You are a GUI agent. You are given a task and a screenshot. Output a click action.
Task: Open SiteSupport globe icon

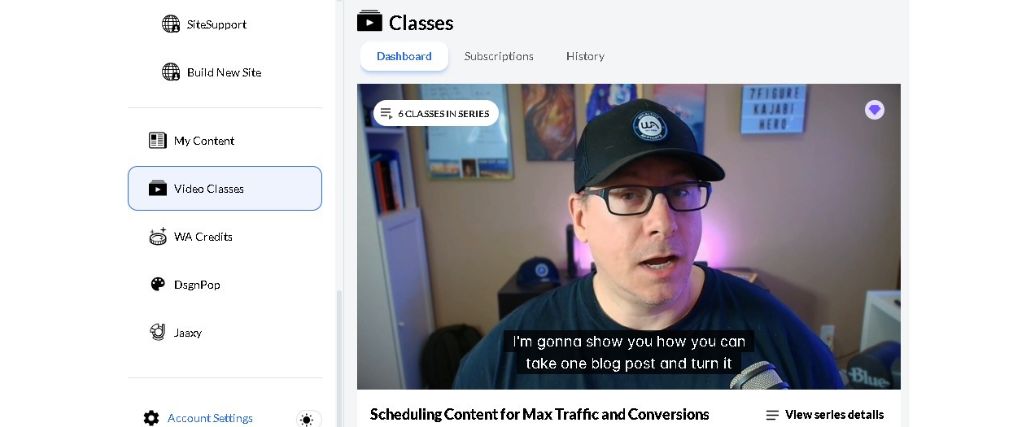(x=170, y=24)
